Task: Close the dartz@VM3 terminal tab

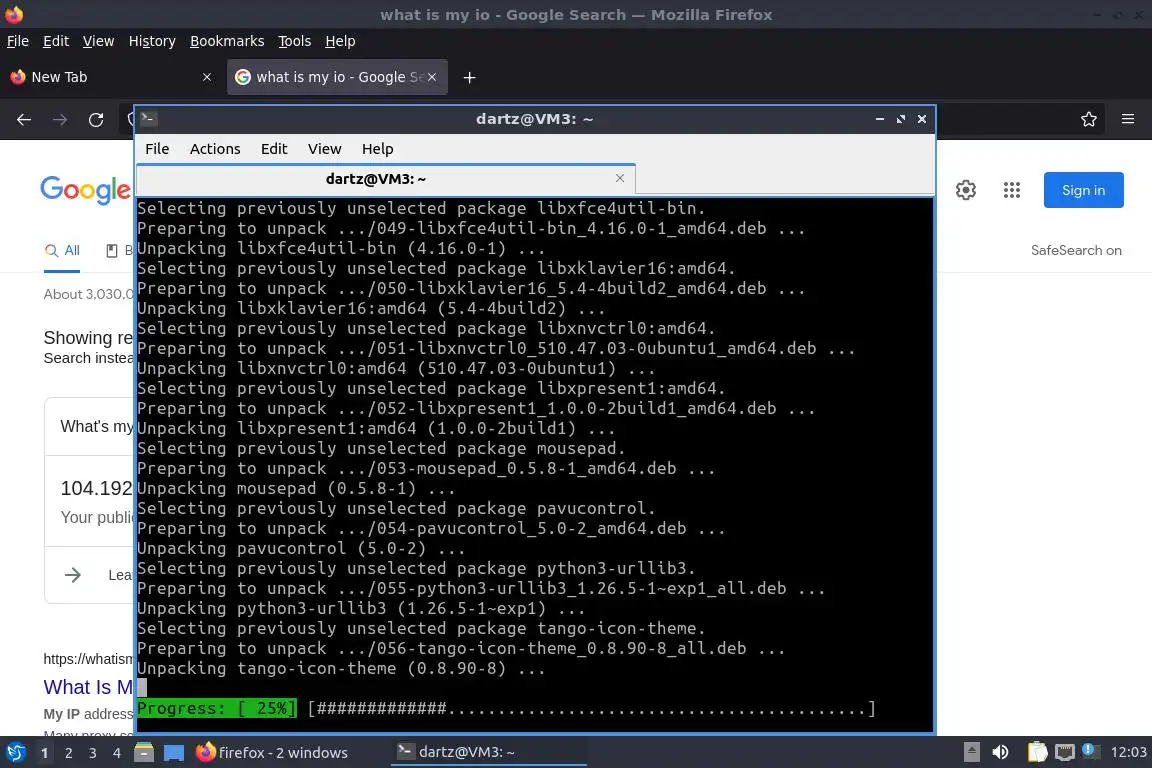Action: (x=620, y=178)
